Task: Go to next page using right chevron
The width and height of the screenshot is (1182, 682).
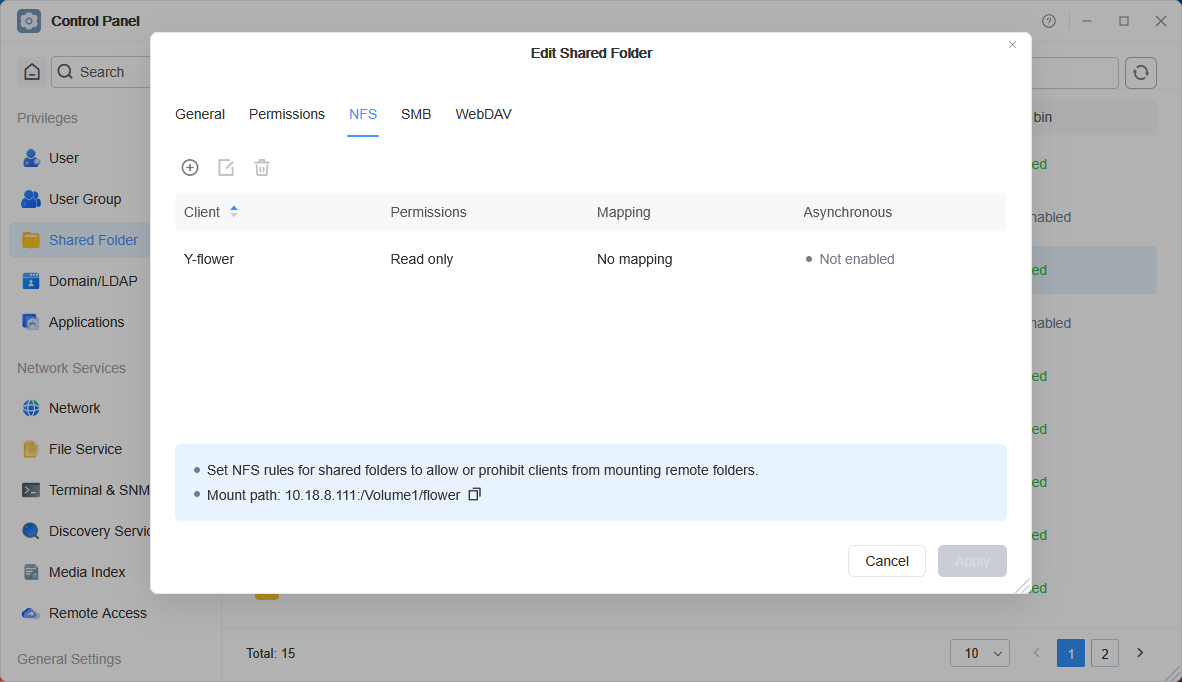Action: click(x=1140, y=652)
